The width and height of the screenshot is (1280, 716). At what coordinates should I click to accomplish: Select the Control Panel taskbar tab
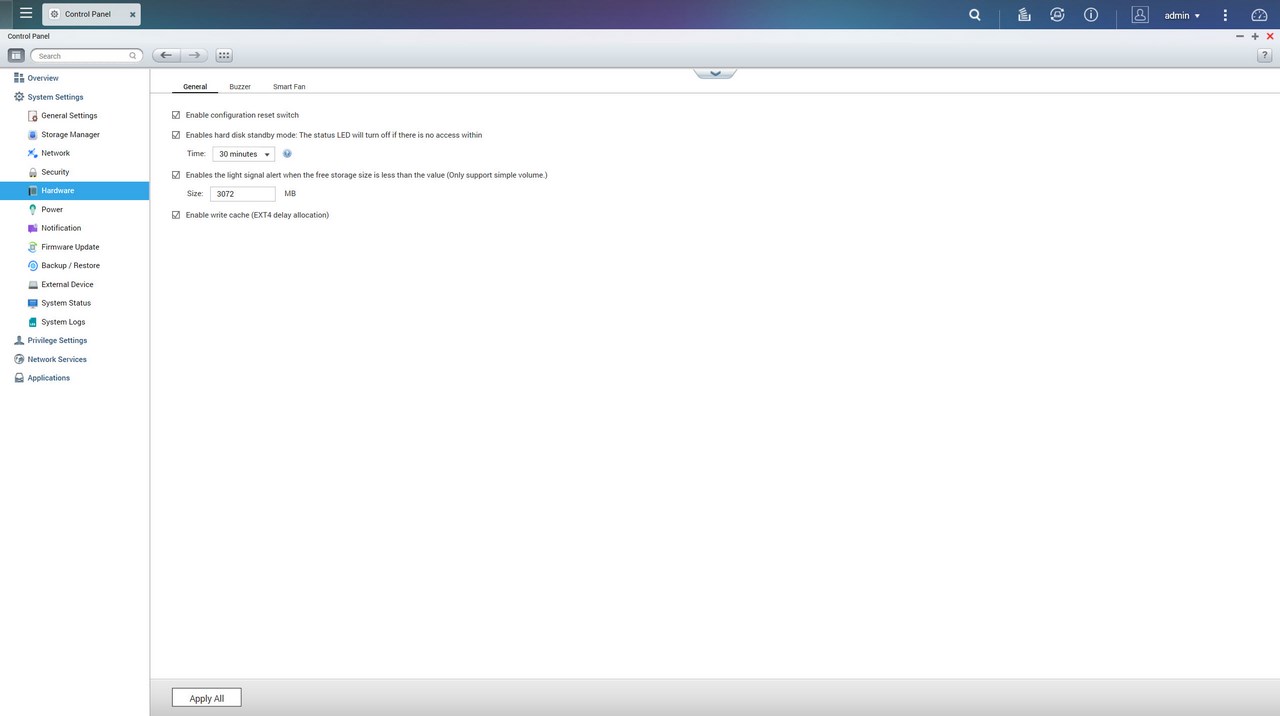91,14
